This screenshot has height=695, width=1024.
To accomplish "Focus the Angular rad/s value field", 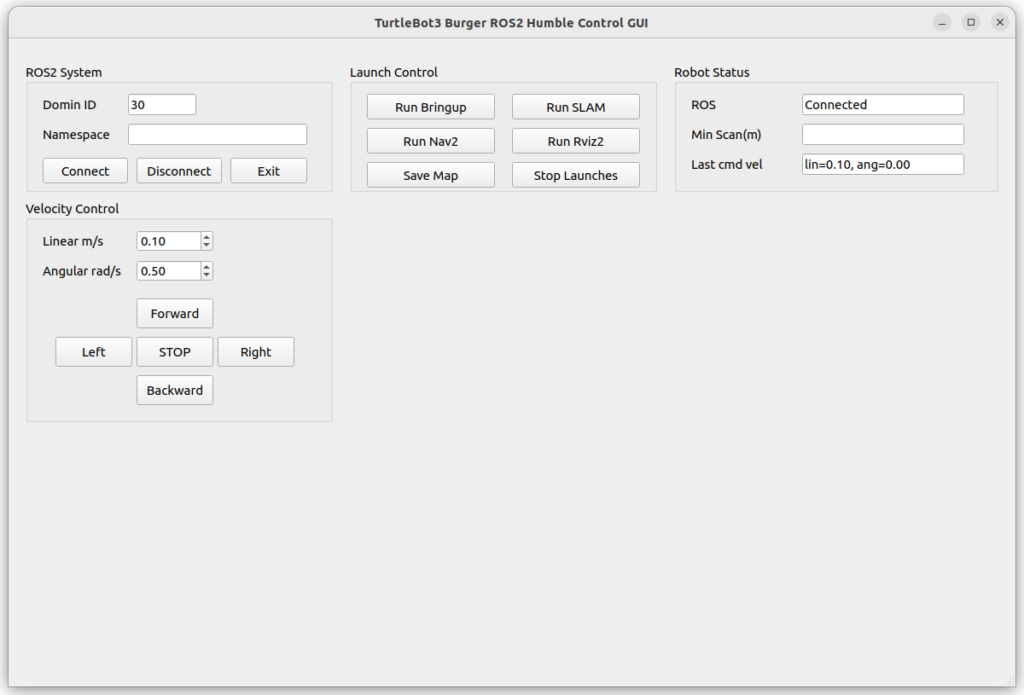I will [168, 271].
